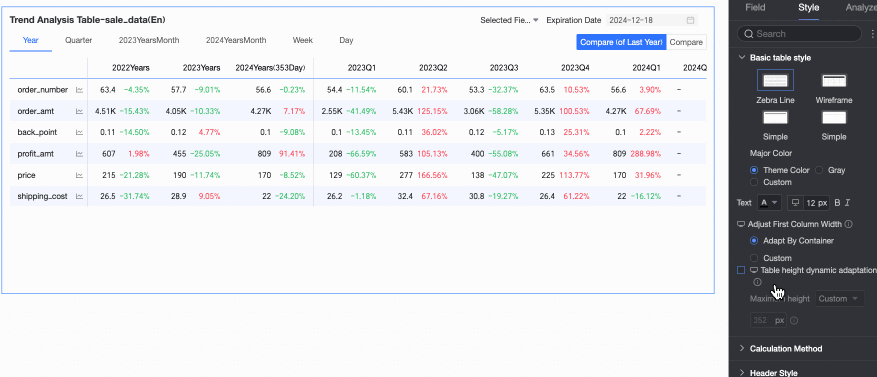Image resolution: width=877 pixels, height=377 pixels.
Task: Toggle italic text formatting
Action: 847,203
